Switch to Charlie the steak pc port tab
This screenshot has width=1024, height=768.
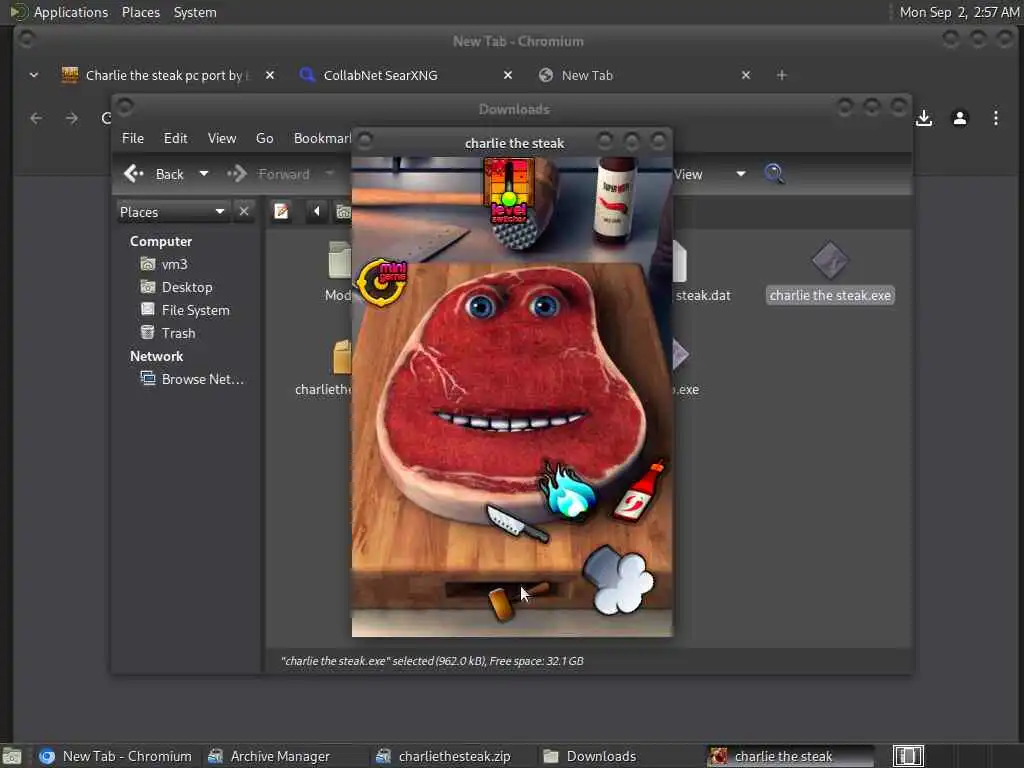(x=155, y=75)
